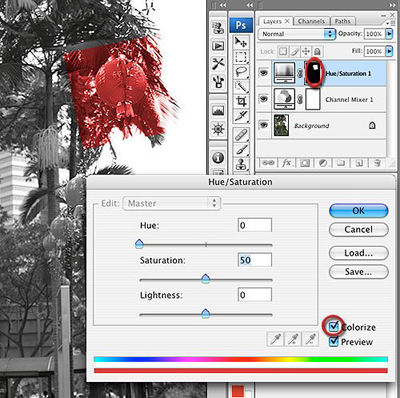
Task: Open the Actions panel play icon
Action: click(218, 46)
